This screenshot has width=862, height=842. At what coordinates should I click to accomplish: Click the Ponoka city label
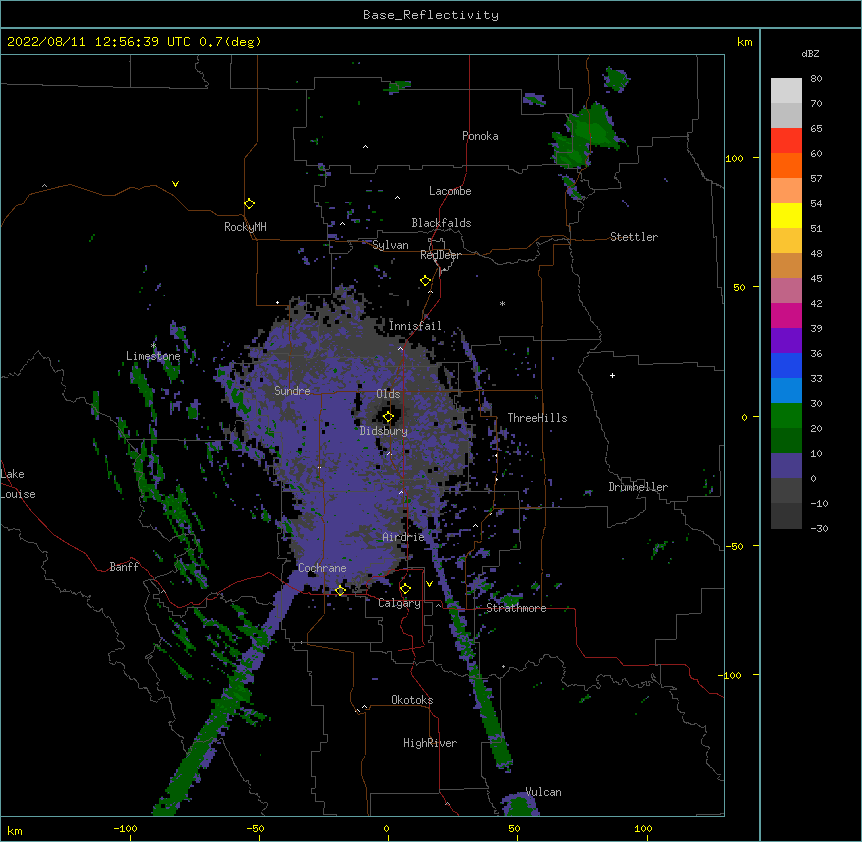(x=480, y=136)
